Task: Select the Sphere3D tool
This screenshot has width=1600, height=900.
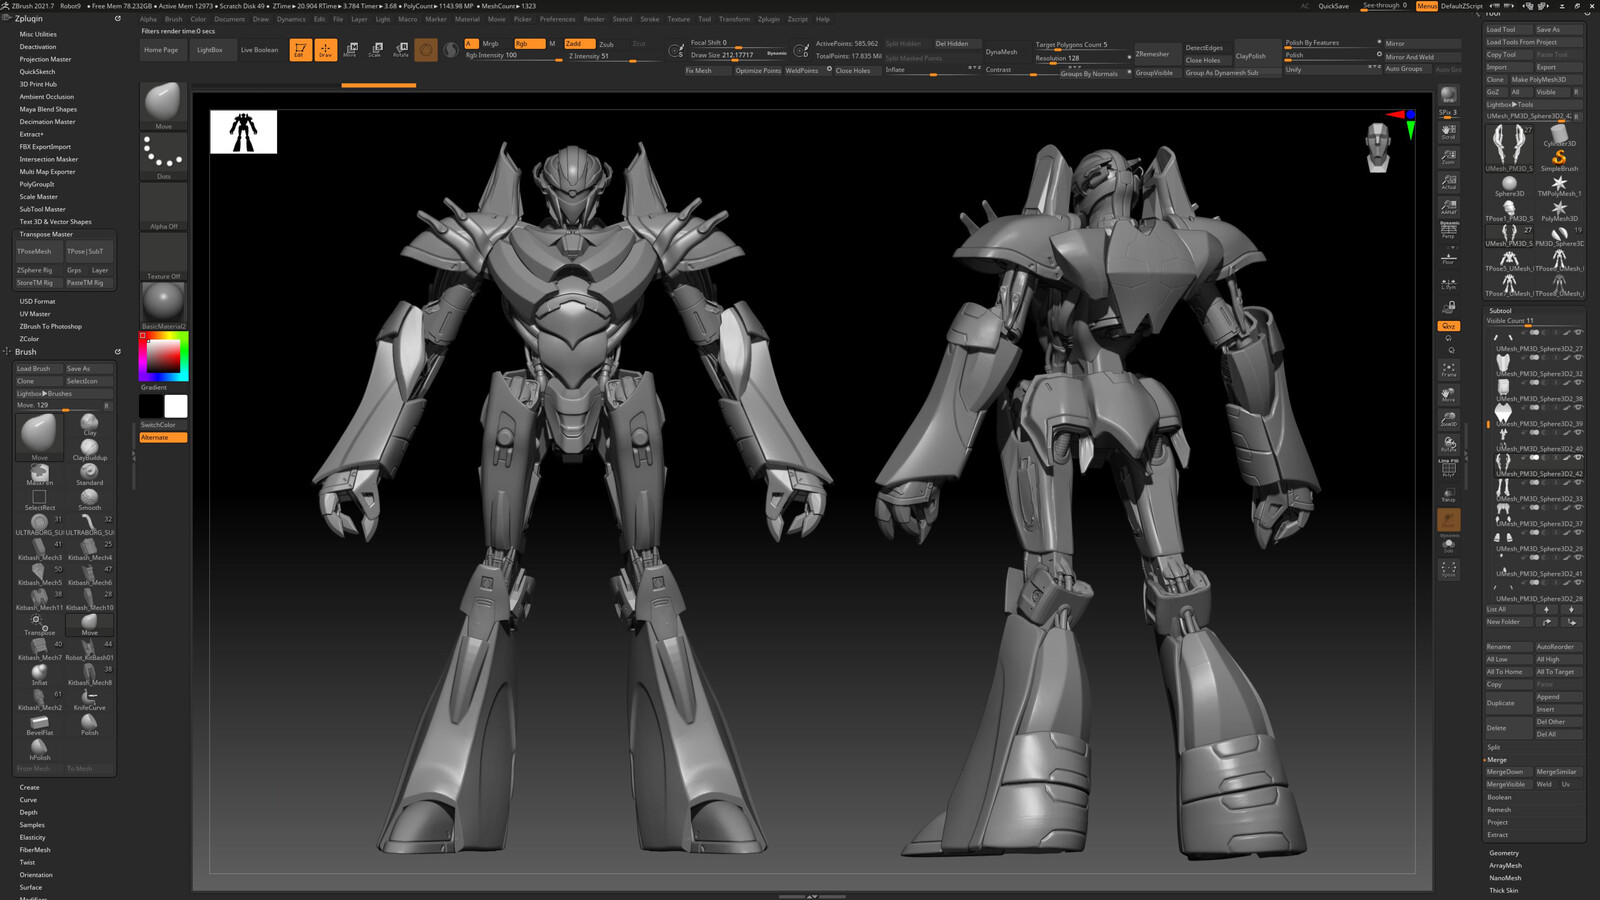Action: [x=1509, y=185]
